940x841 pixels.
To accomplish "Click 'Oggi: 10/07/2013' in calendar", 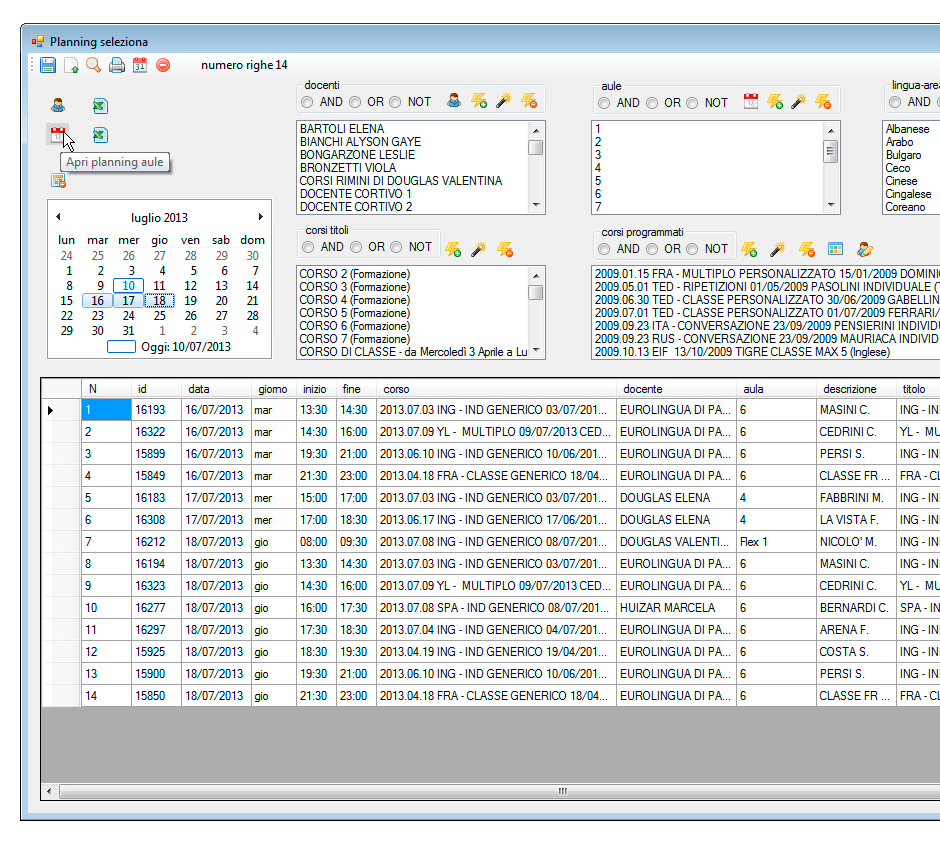I will (186, 346).
